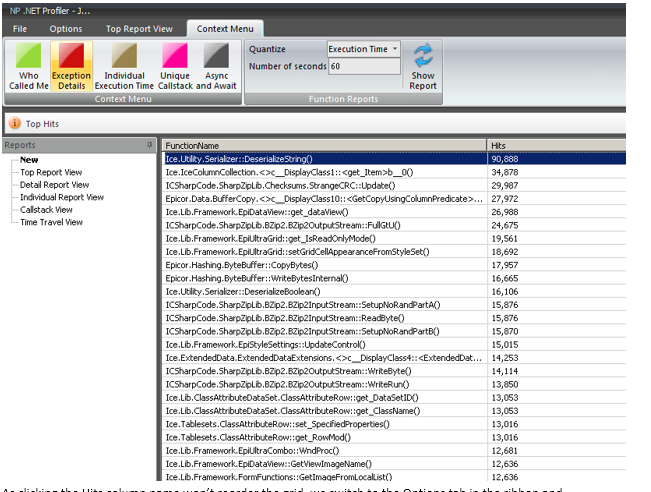The height and width of the screenshot is (492, 651).
Task: Select the Exception Details ribbon button
Action: [71, 66]
